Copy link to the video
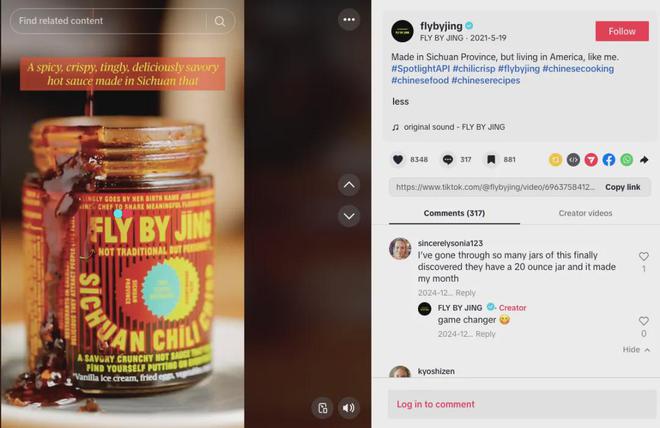 pyautogui.click(x=623, y=187)
